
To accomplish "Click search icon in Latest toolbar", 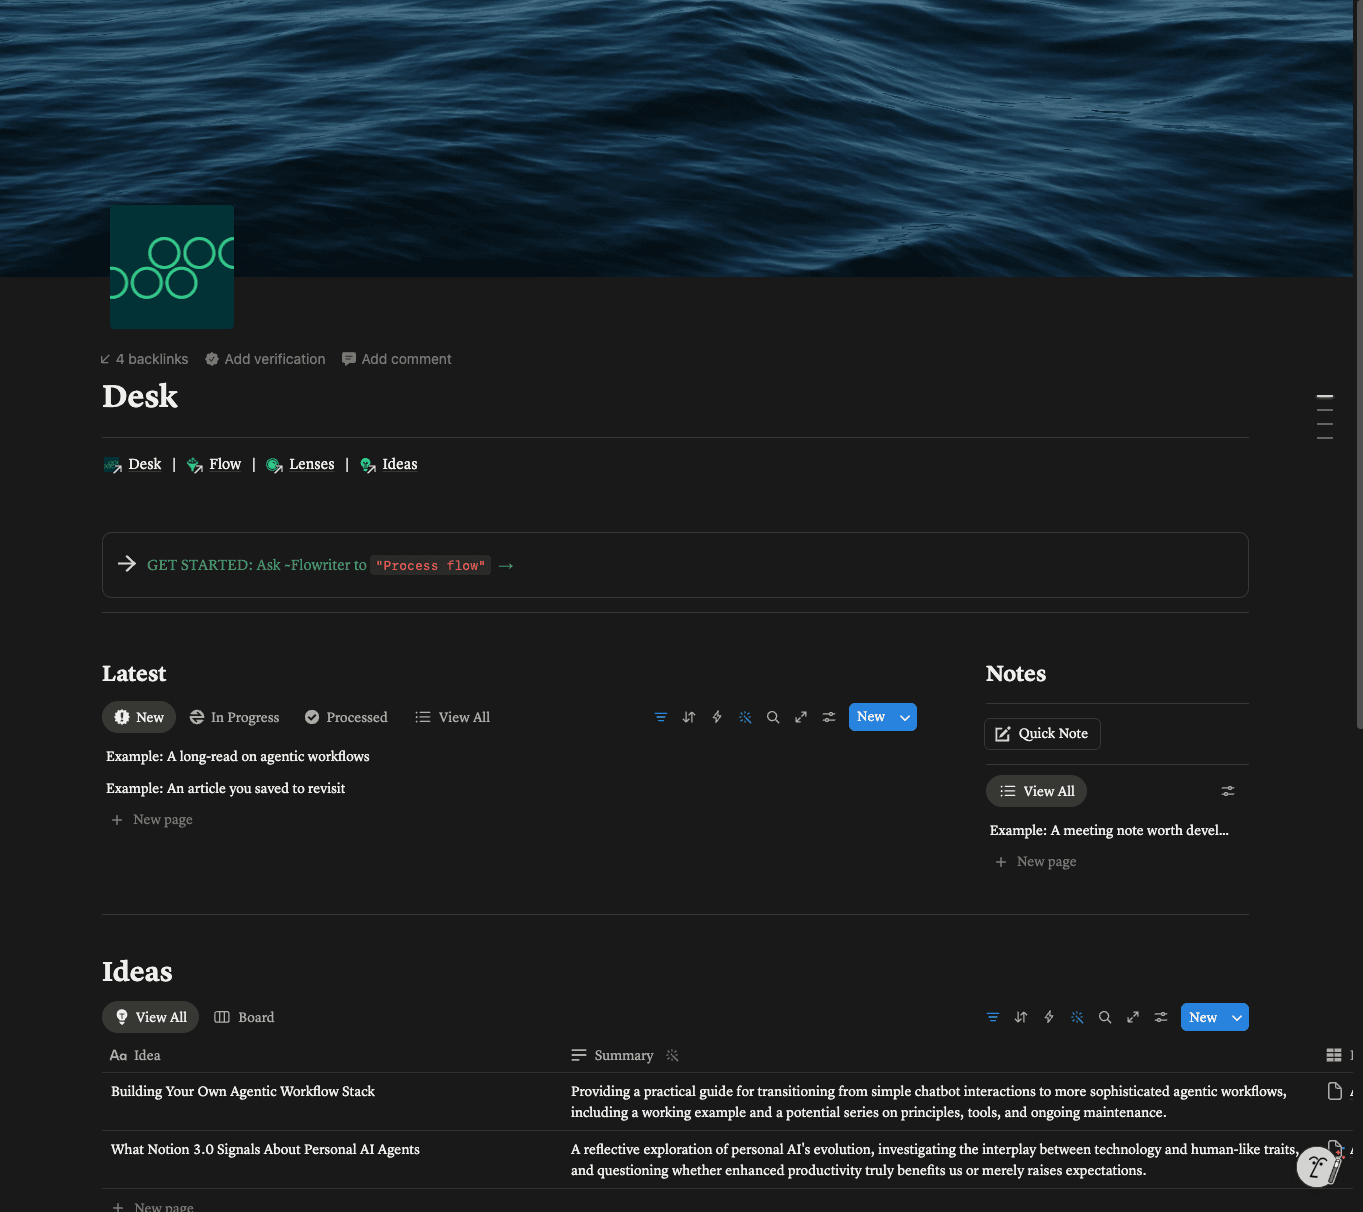I will coord(773,717).
